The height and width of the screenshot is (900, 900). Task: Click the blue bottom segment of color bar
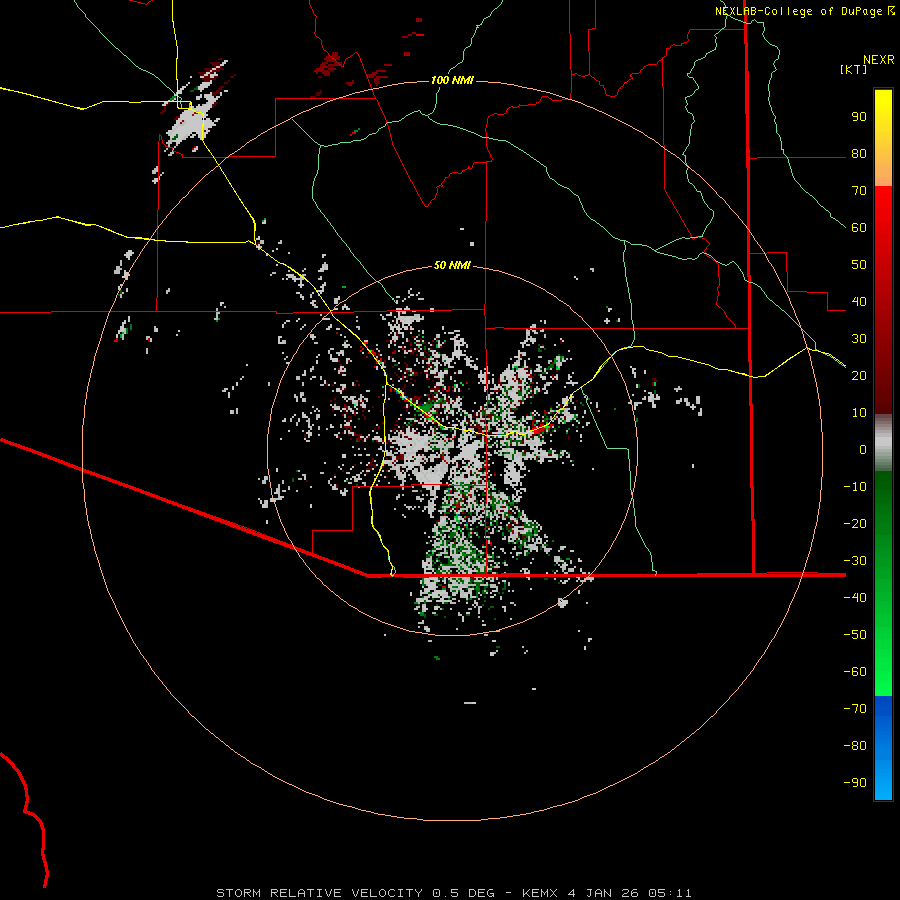point(883,748)
